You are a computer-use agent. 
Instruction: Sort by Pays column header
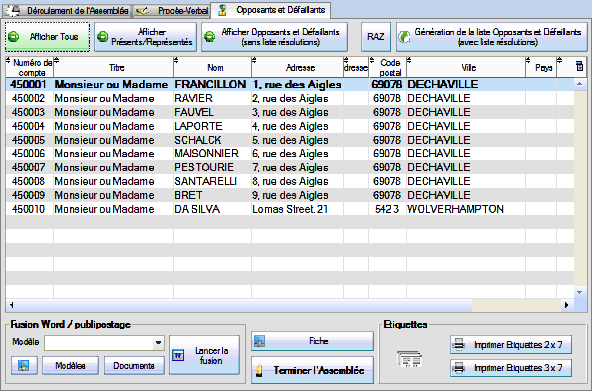(541, 67)
